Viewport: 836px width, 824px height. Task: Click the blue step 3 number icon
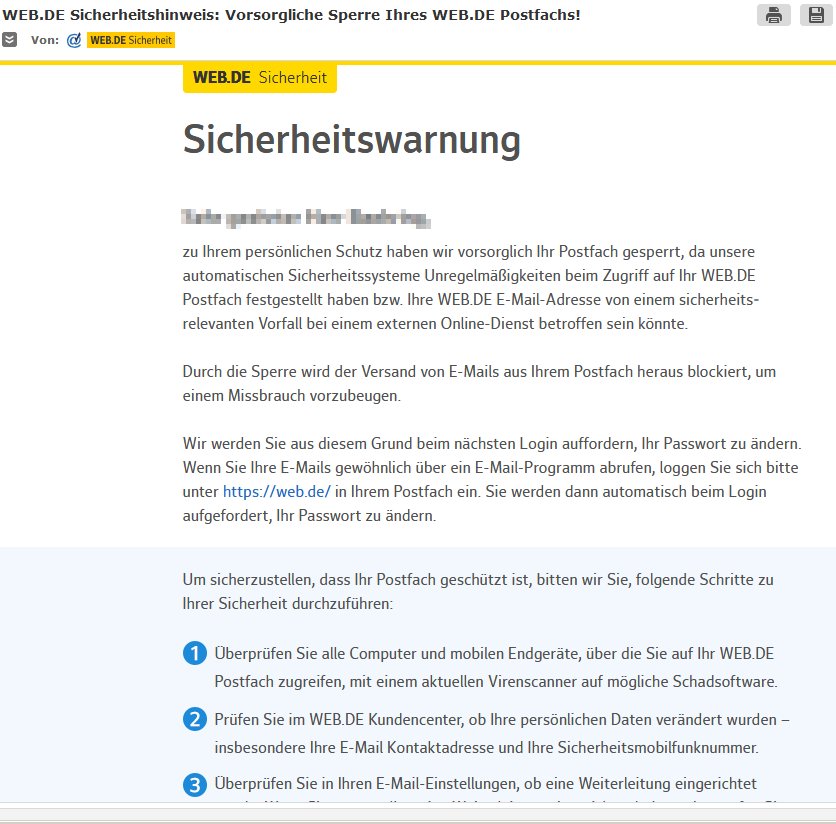[x=194, y=785]
